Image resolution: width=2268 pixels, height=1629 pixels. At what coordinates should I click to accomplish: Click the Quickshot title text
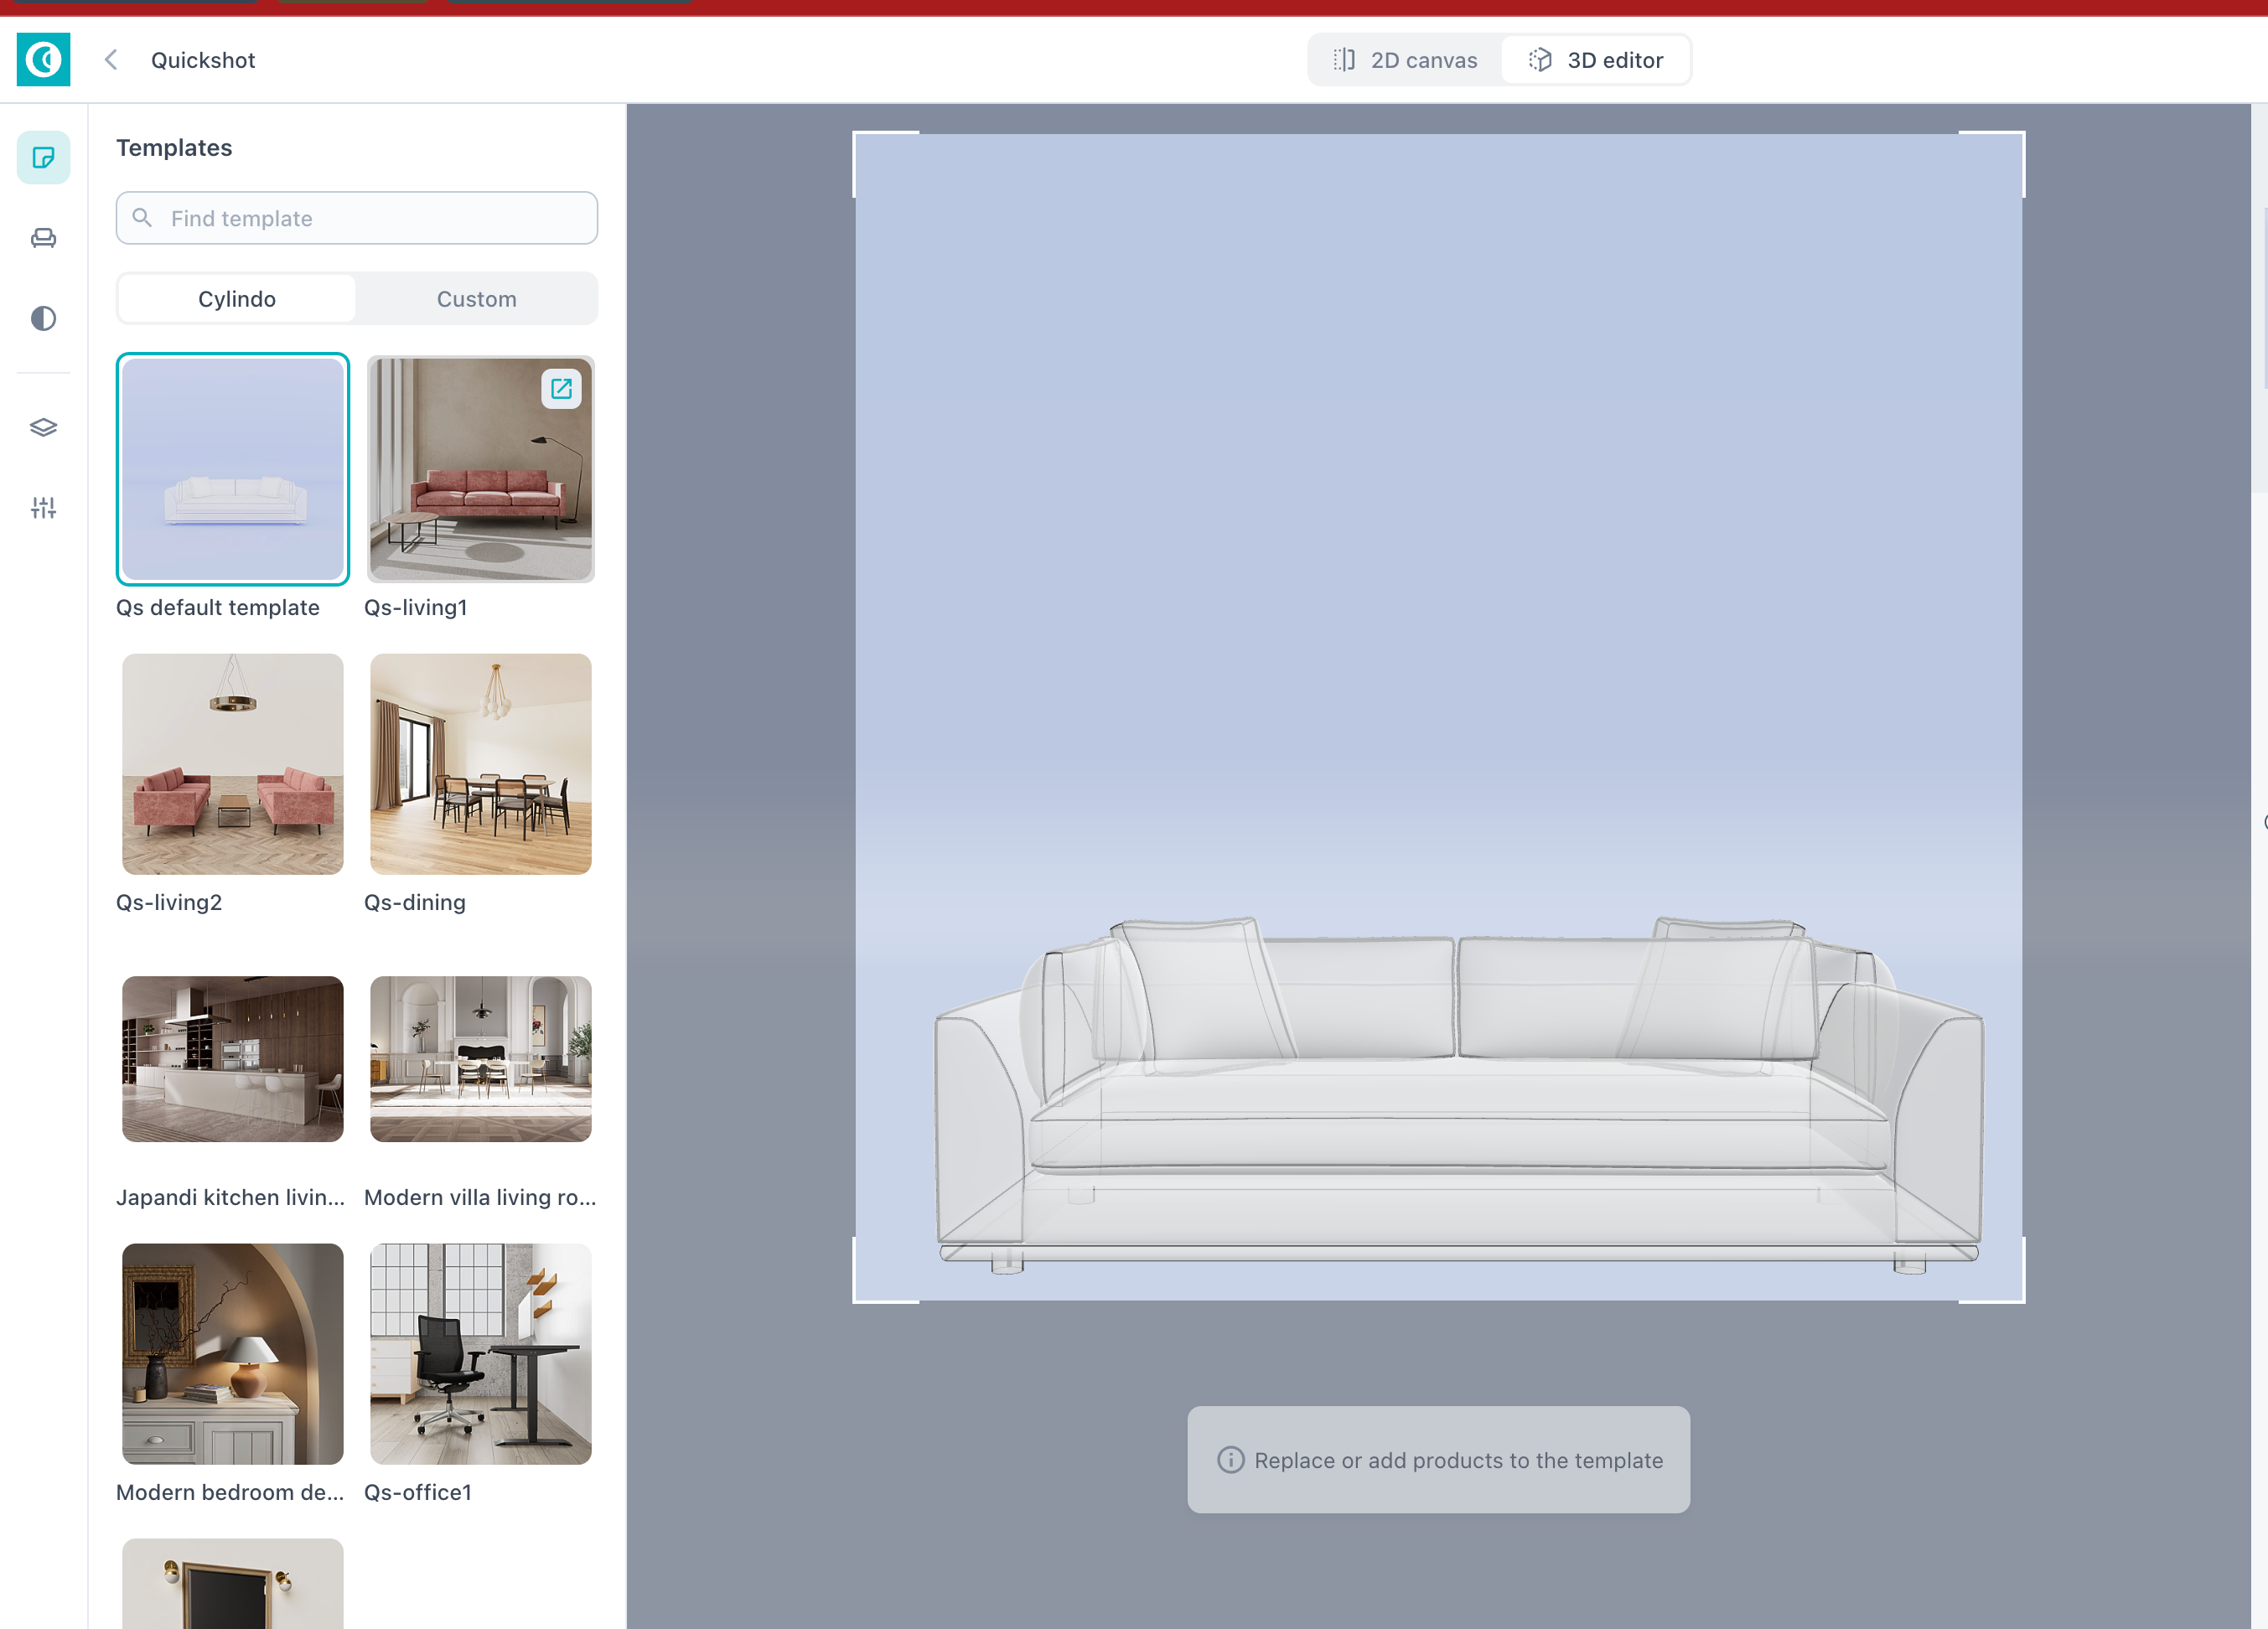tap(203, 60)
